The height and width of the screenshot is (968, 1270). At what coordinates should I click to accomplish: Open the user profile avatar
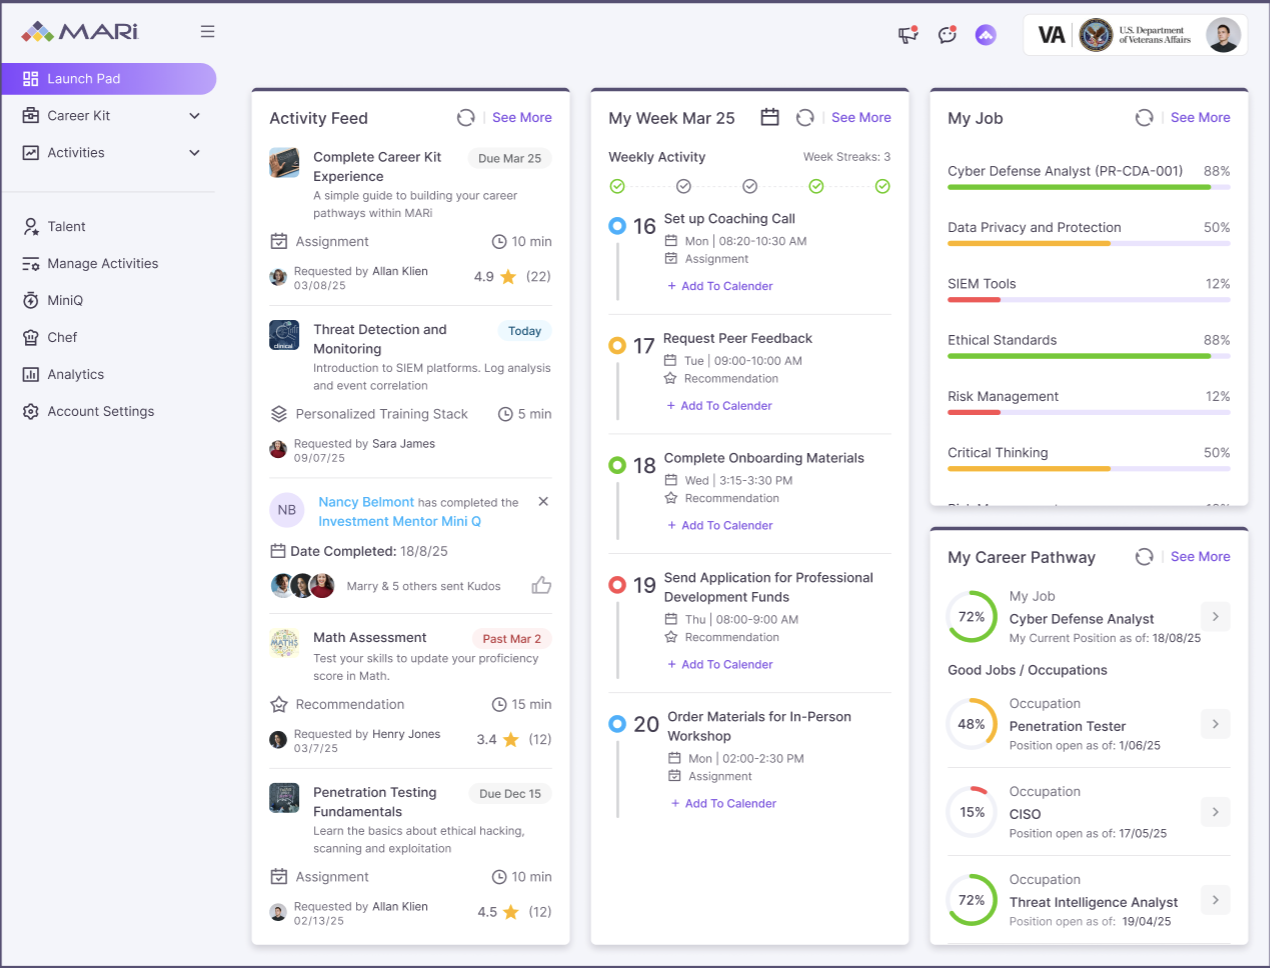pos(1223,35)
